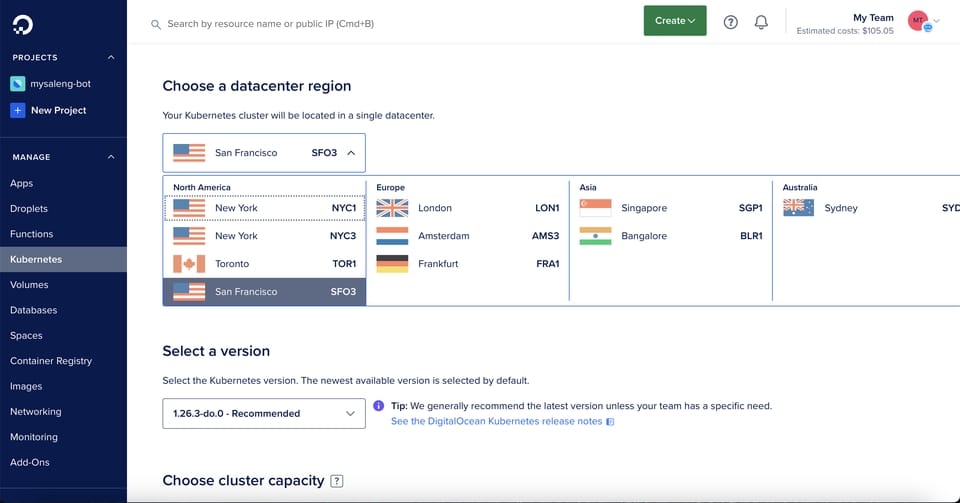The width and height of the screenshot is (960, 503).
Task: Open Monitoring in the sidebar
Action: pyautogui.click(x=34, y=438)
